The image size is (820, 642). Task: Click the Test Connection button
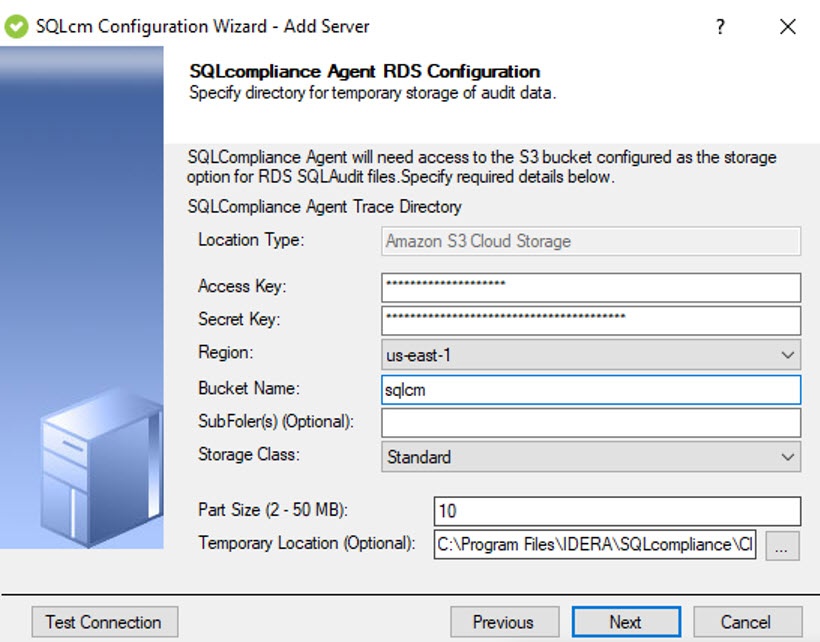(105, 622)
